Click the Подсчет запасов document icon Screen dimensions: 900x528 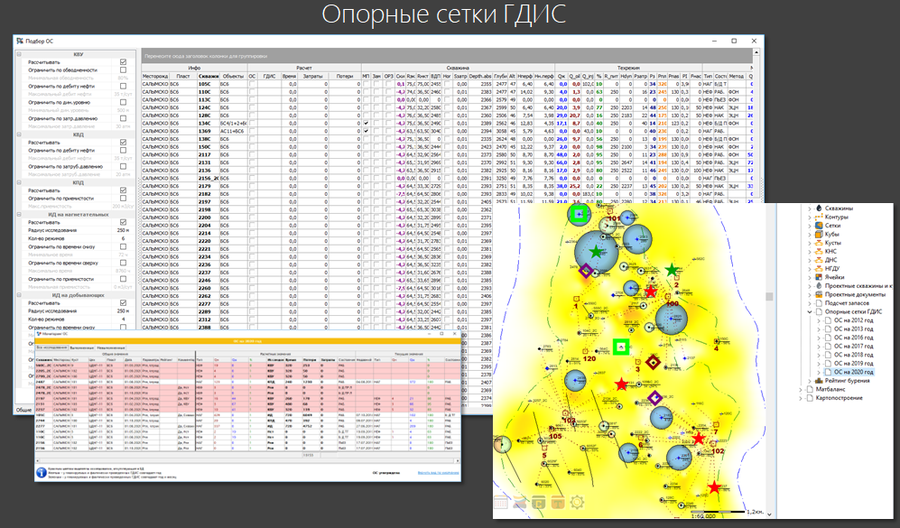[818, 303]
